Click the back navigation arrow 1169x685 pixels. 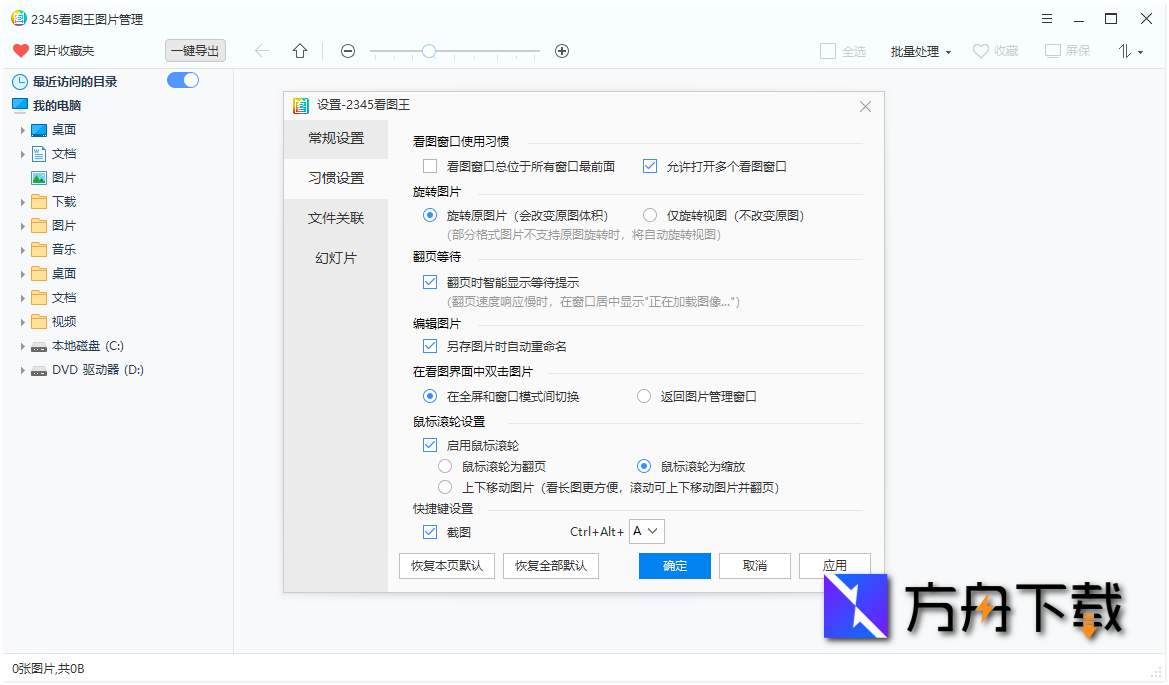(261, 50)
